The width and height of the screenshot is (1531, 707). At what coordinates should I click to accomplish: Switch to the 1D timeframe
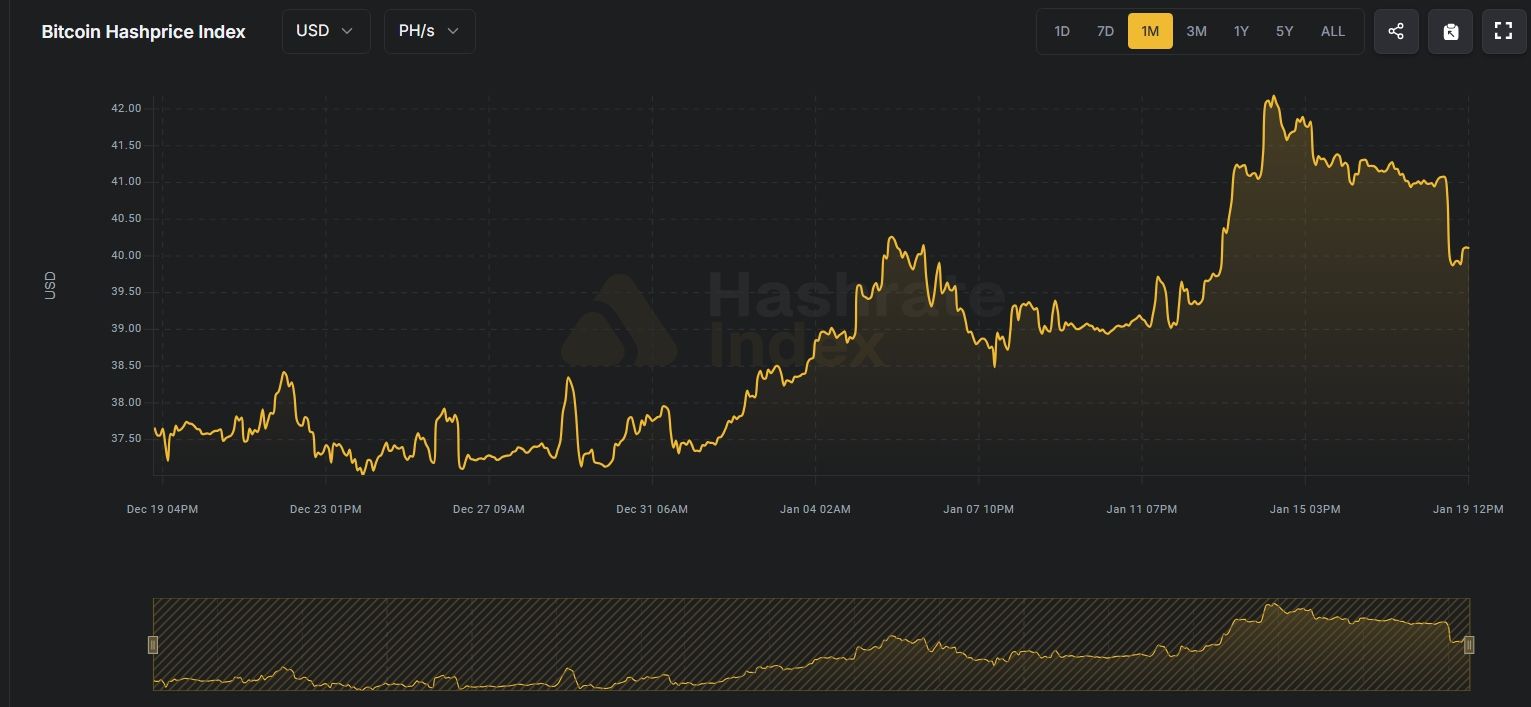tap(1062, 31)
